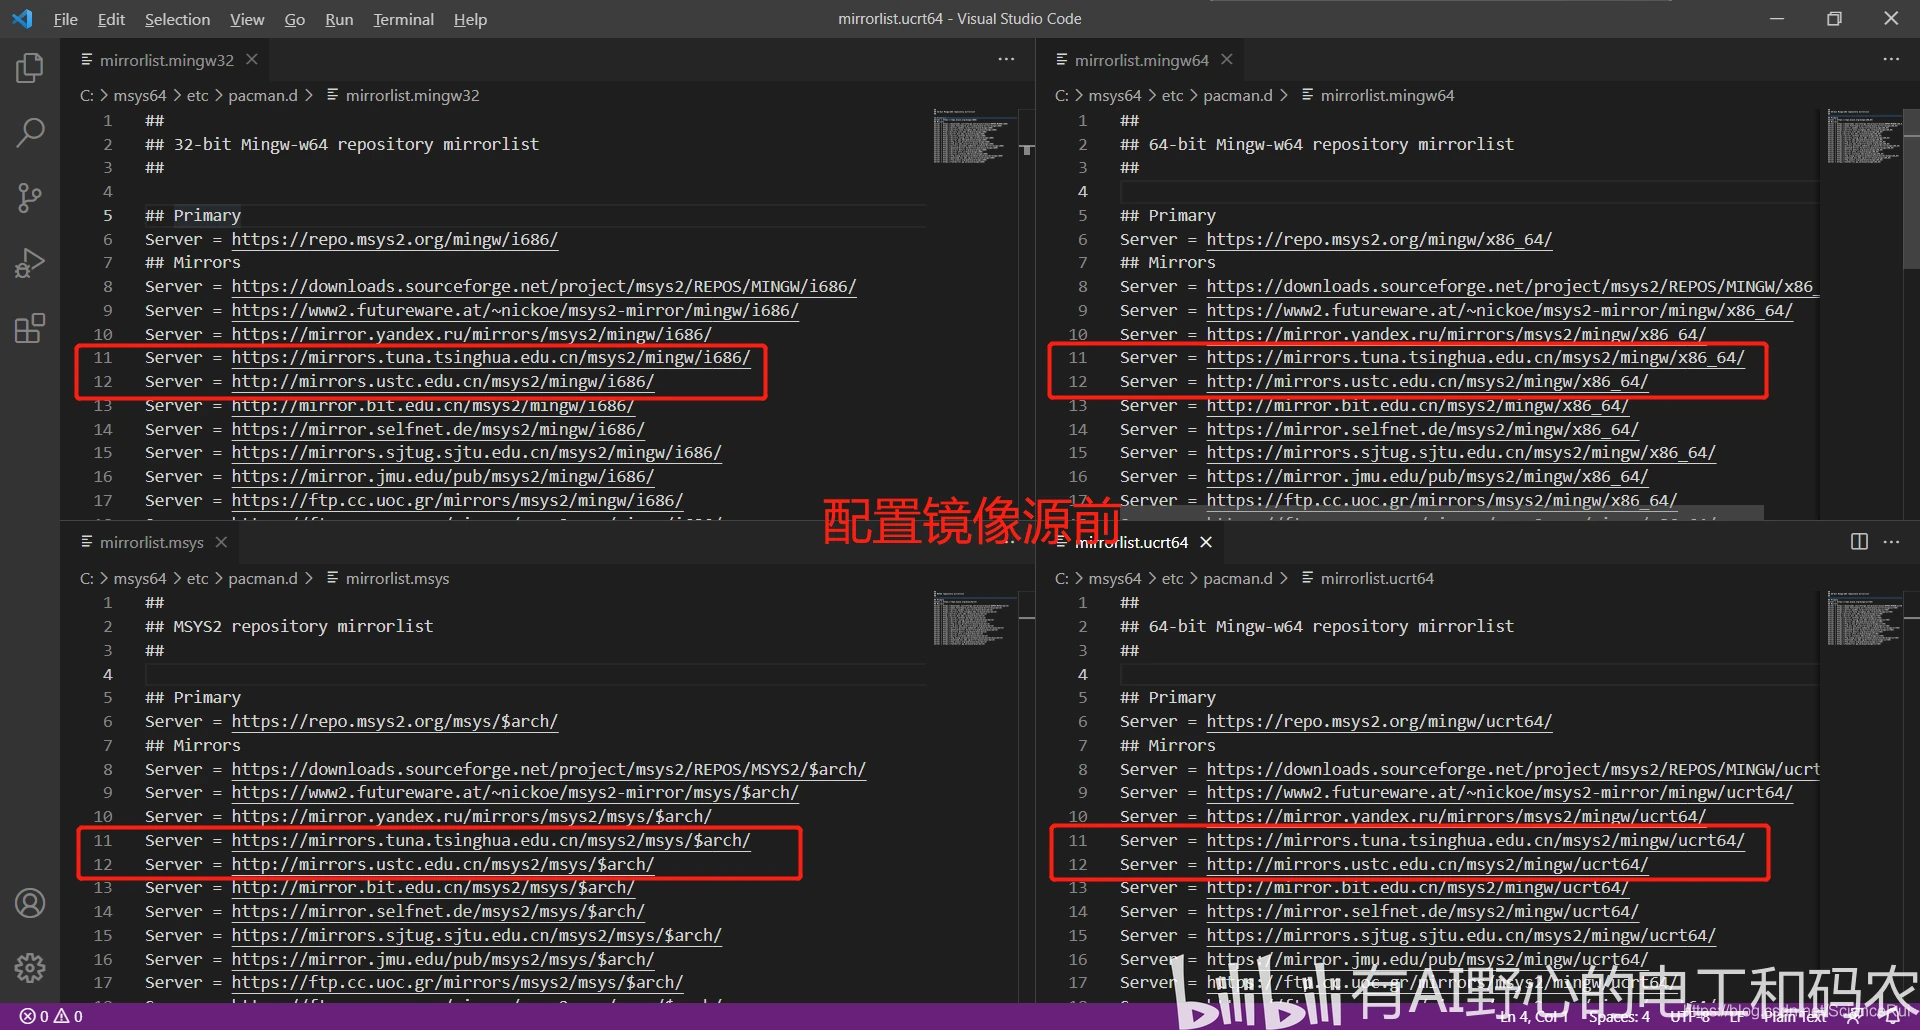Click '## 32-bit Mingw-w64 repository mirrorlist' text
The width and height of the screenshot is (1920, 1030).
coord(342,144)
